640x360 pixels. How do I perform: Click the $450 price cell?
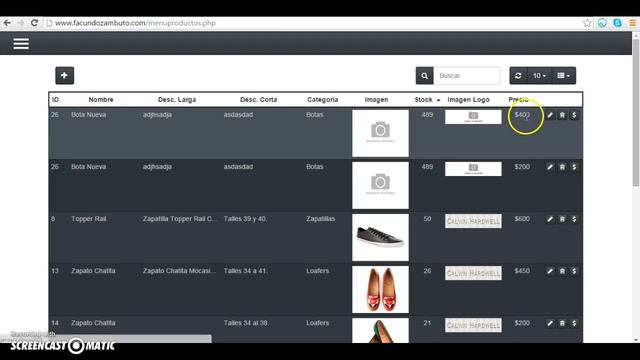click(522, 271)
